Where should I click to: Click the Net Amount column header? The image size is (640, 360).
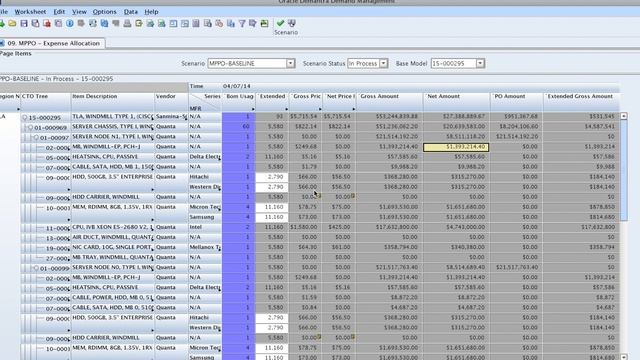coord(457,102)
